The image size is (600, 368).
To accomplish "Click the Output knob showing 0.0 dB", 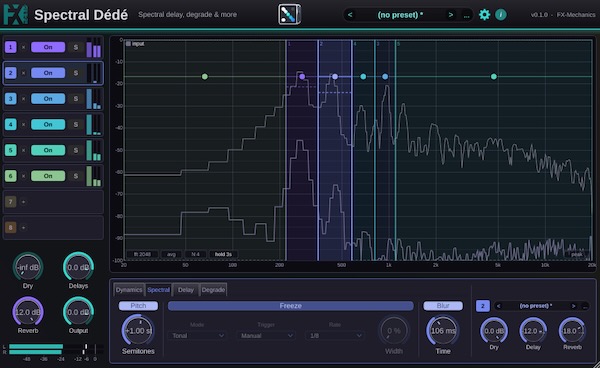I will 78,312.
